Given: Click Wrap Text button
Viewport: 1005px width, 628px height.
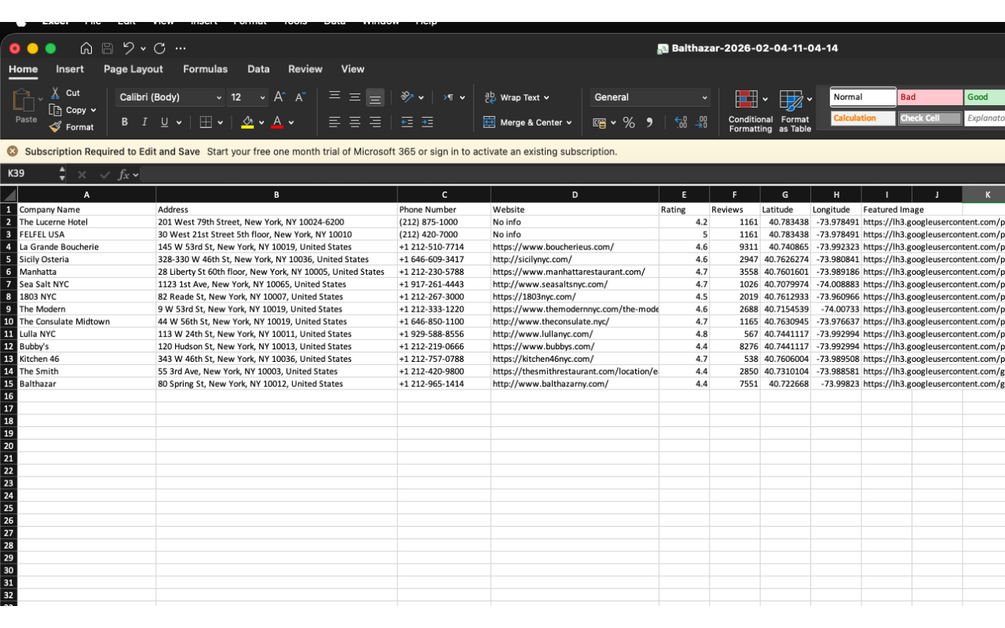Looking at the screenshot, I should (x=517, y=97).
